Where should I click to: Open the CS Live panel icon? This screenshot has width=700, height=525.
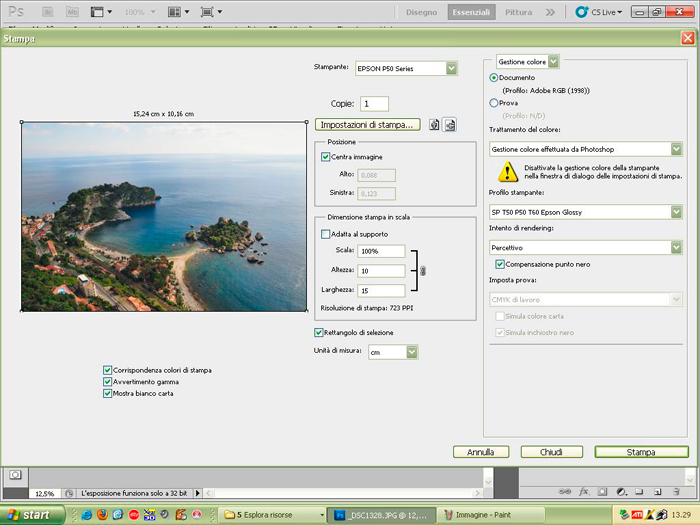583,12
